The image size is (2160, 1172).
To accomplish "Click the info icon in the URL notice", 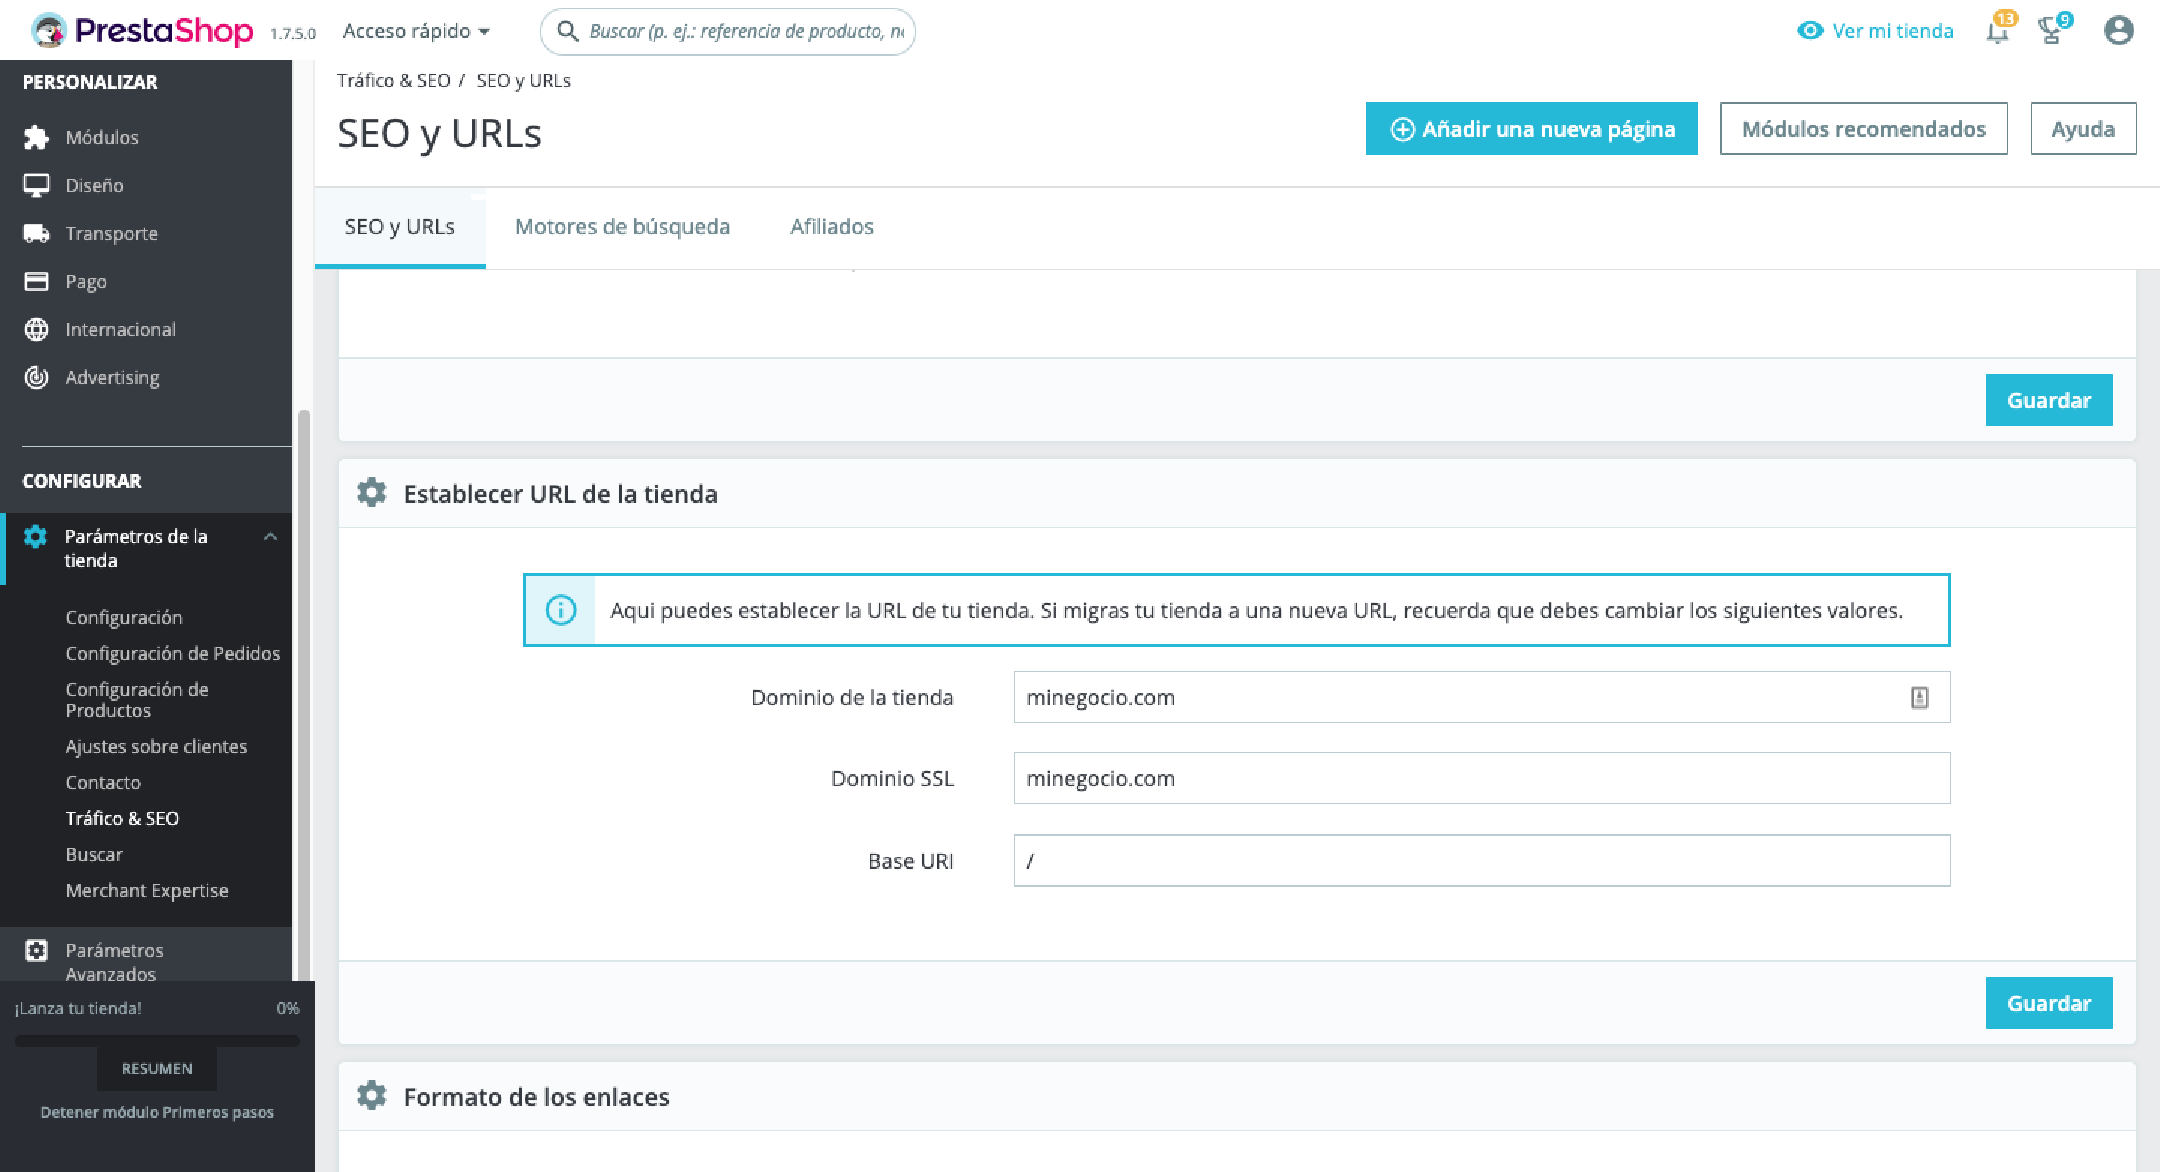I will click(x=561, y=610).
